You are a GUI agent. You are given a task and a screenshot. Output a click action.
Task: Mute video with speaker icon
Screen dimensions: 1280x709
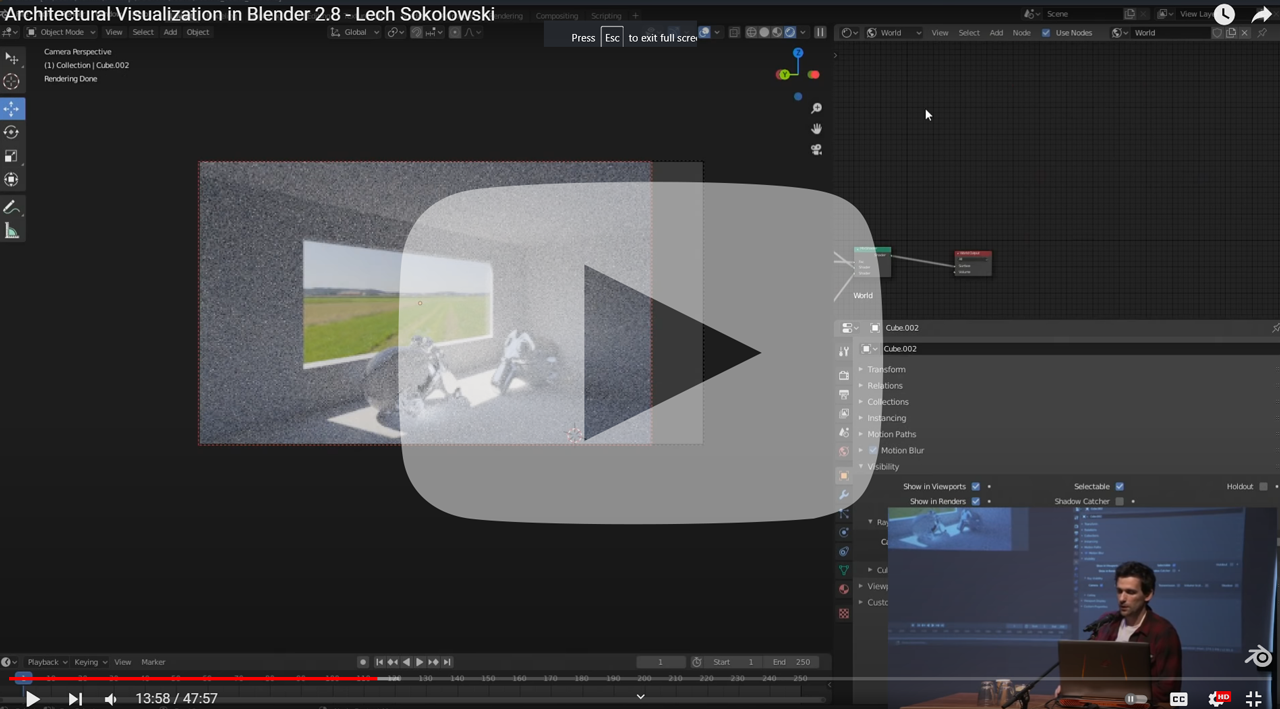pos(111,699)
